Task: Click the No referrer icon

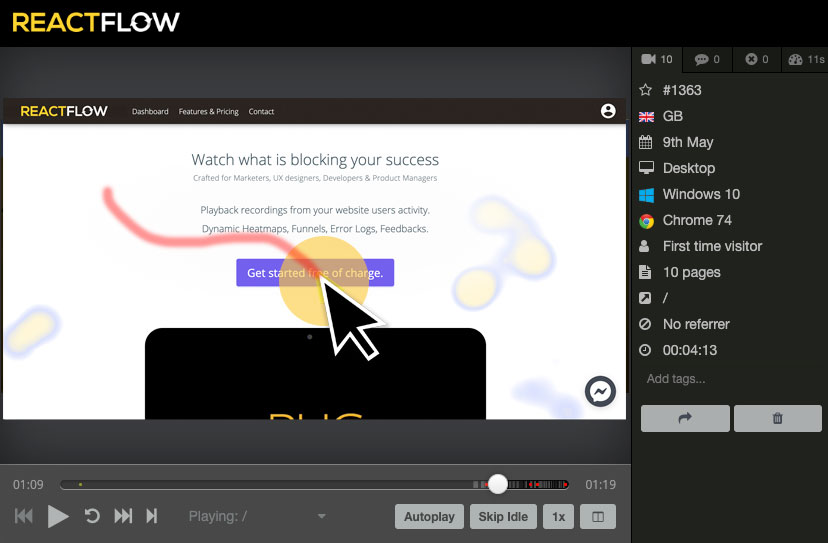Action: click(645, 324)
